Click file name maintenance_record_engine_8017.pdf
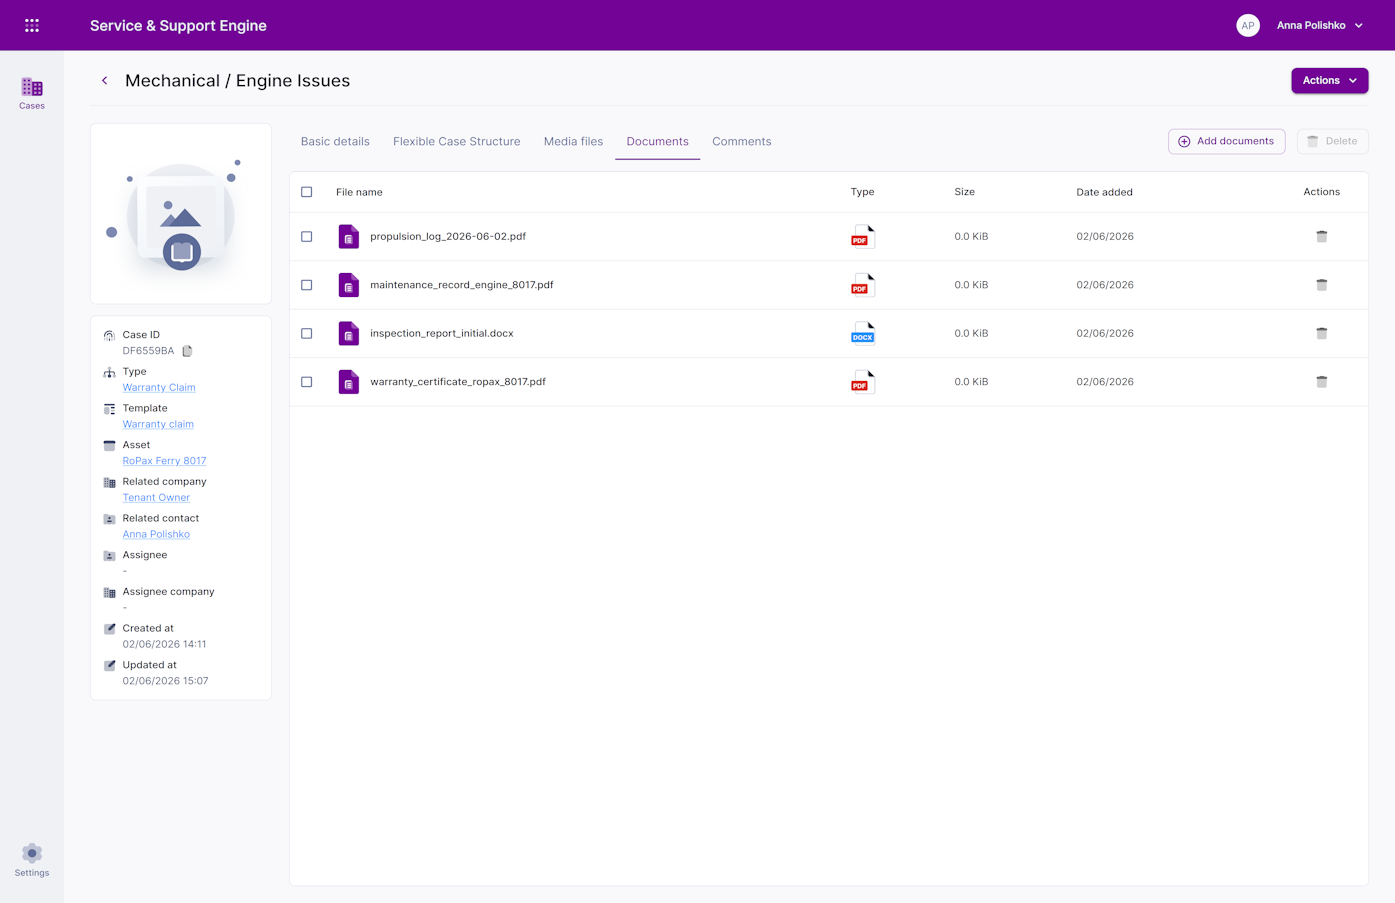The height and width of the screenshot is (903, 1395). click(461, 285)
